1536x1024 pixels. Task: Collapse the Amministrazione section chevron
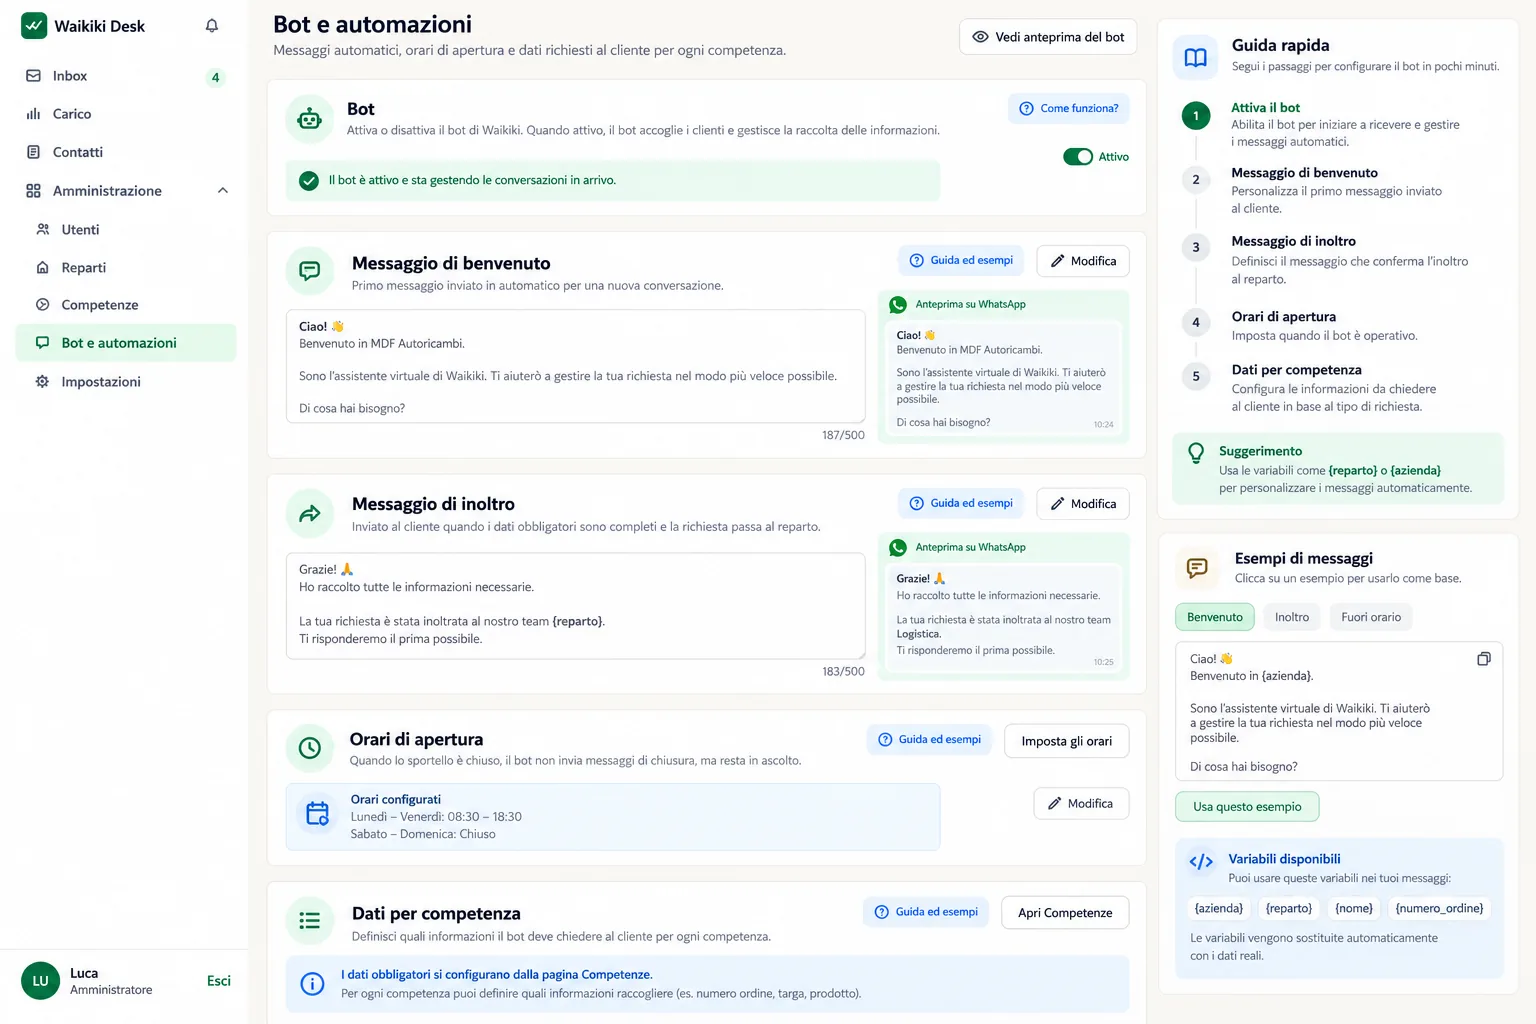tap(223, 191)
